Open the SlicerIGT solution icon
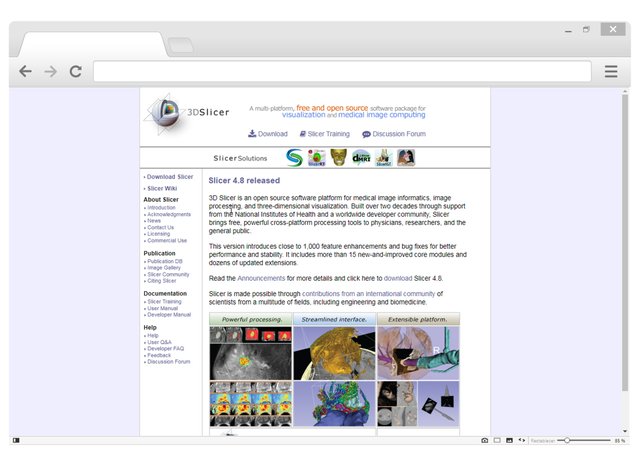 tap(384, 158)
